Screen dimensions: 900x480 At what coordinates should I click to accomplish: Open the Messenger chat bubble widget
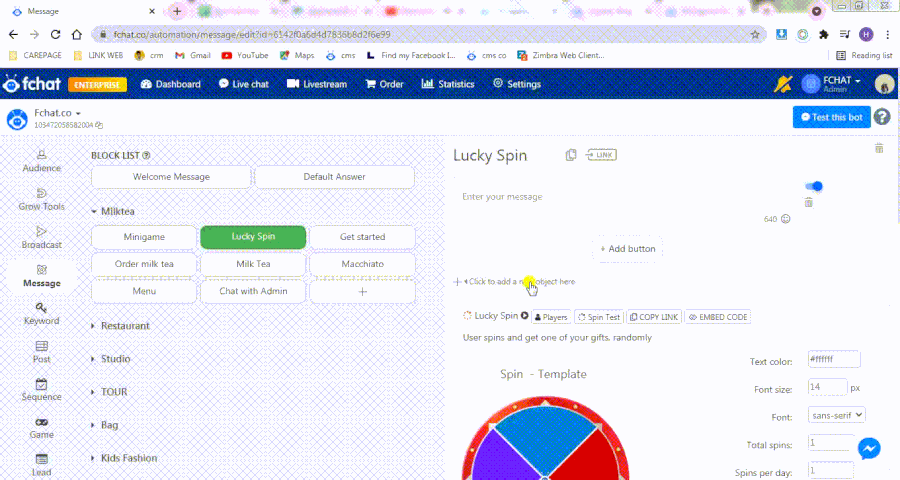869,448
